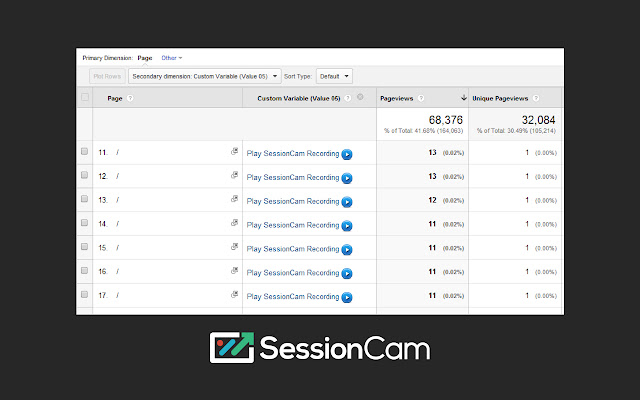
Task: Toggle the select-all rows checkbox in header
Action: coord(85,97)
